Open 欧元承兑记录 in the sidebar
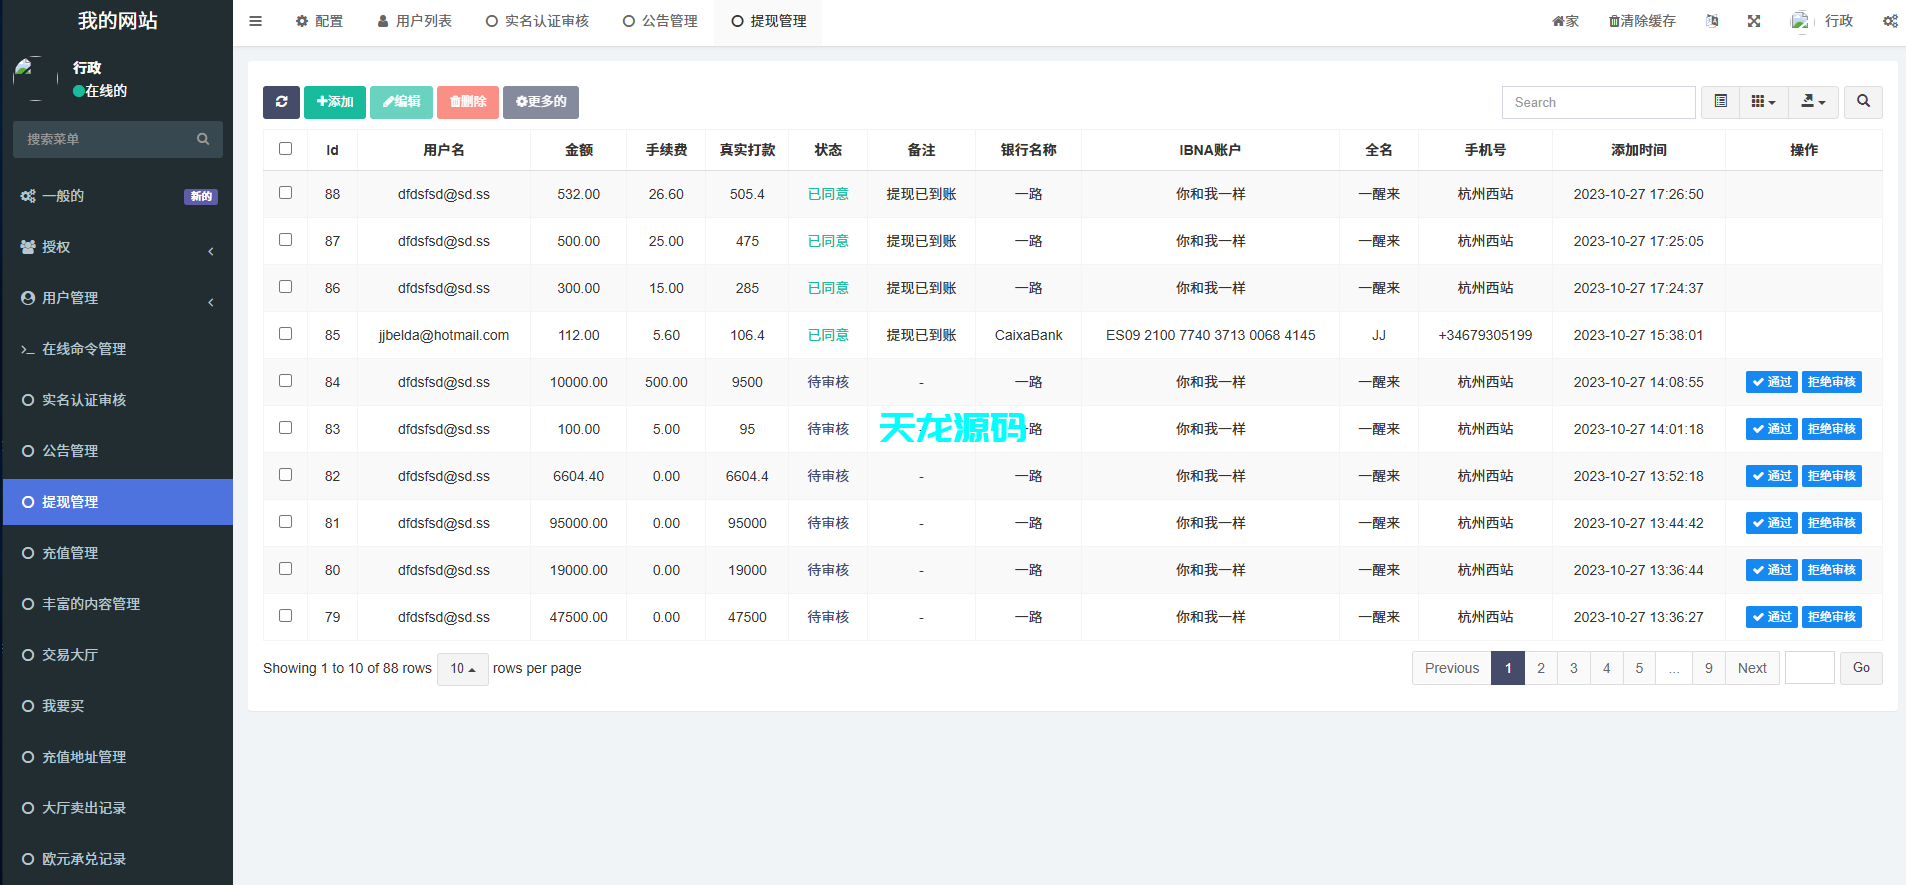The width and height of the screenshot is (1906, 885). coord(118,859)
